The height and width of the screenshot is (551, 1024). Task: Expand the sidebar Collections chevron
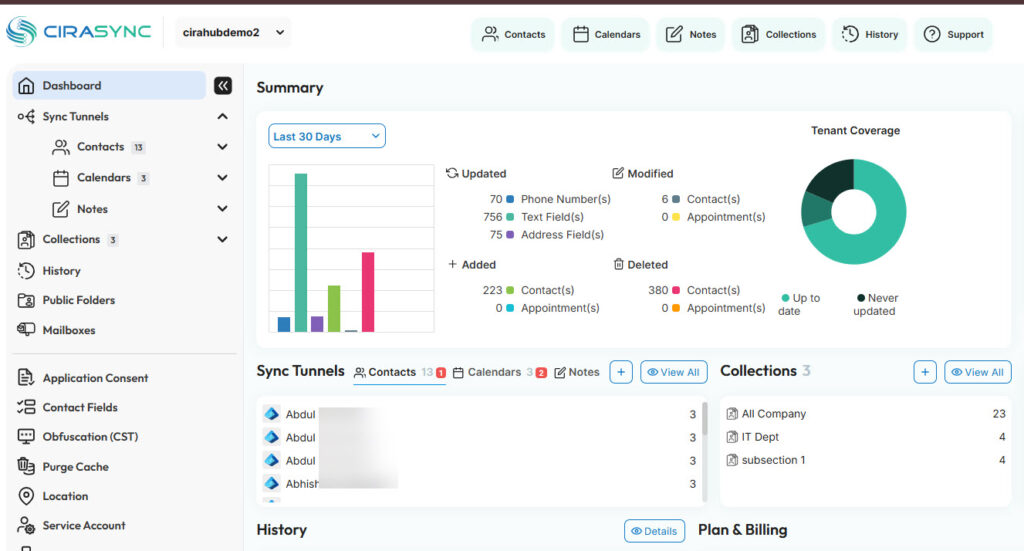tap(222, 239)
